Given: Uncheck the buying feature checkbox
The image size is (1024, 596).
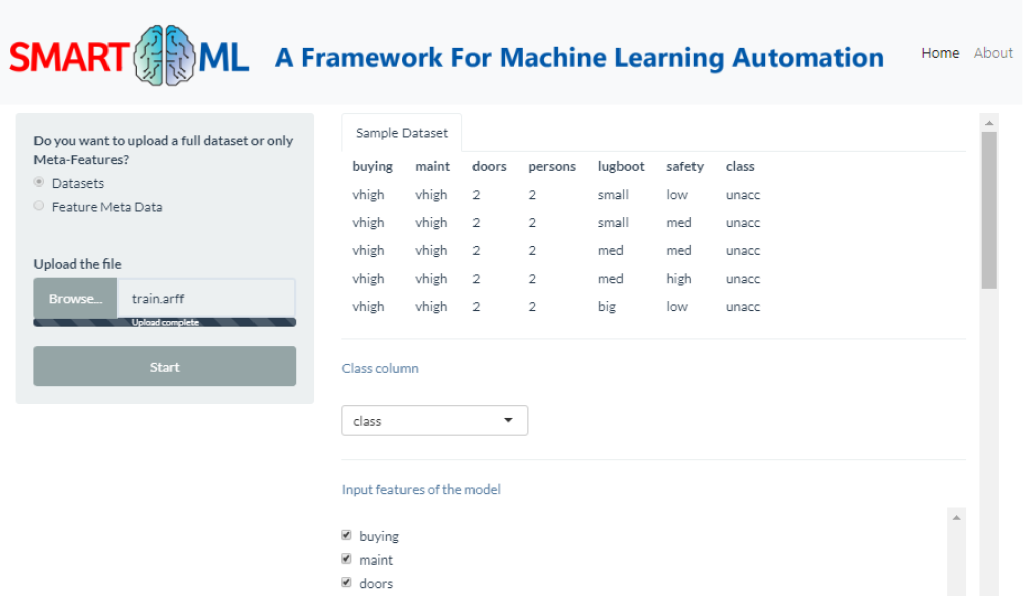Looking at the screenshot, I should tap(346, 535).
